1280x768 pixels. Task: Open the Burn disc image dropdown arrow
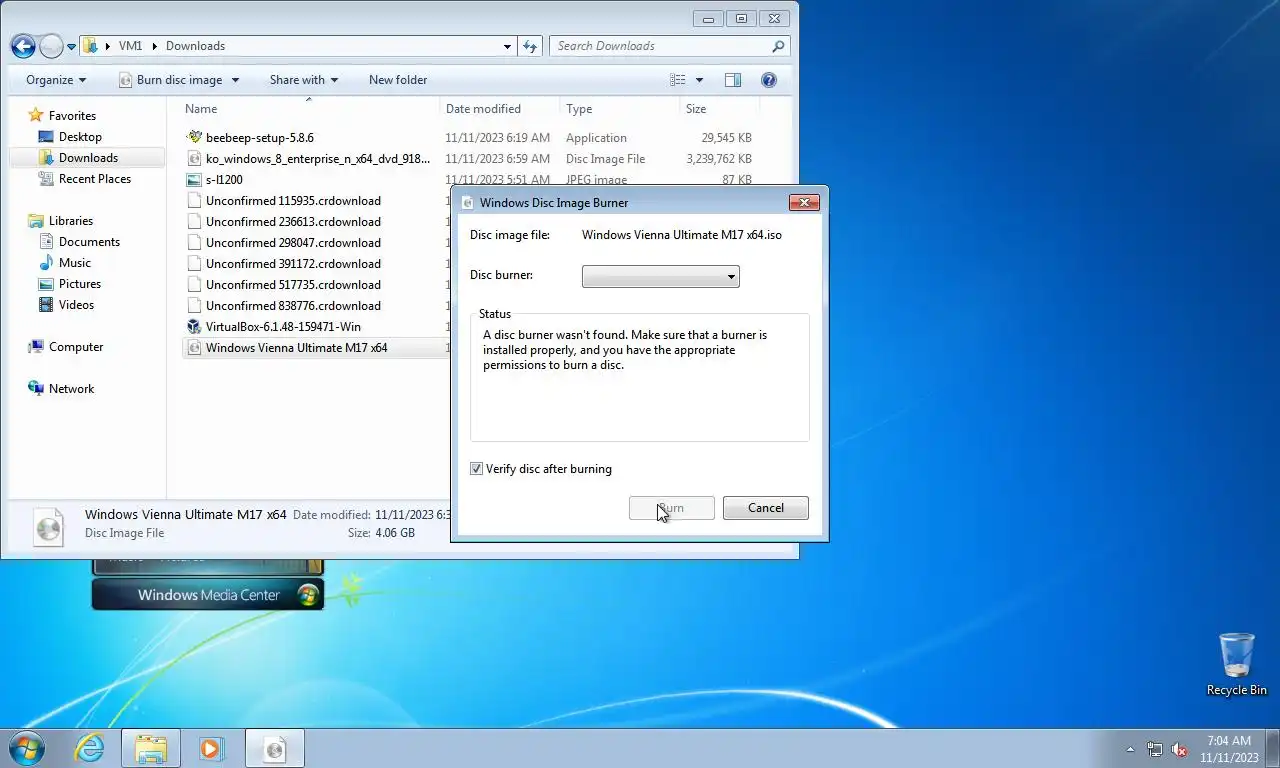coord(236,80)
